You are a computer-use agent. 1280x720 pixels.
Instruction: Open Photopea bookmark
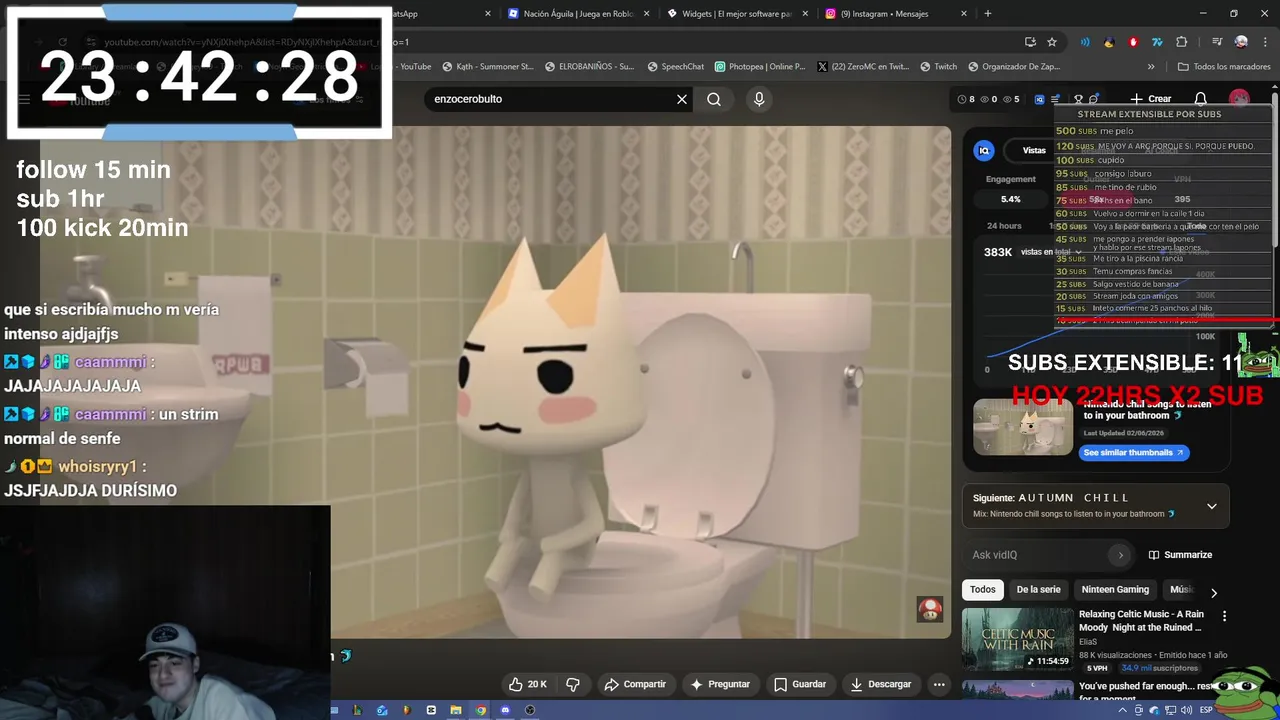coord(760,67)
